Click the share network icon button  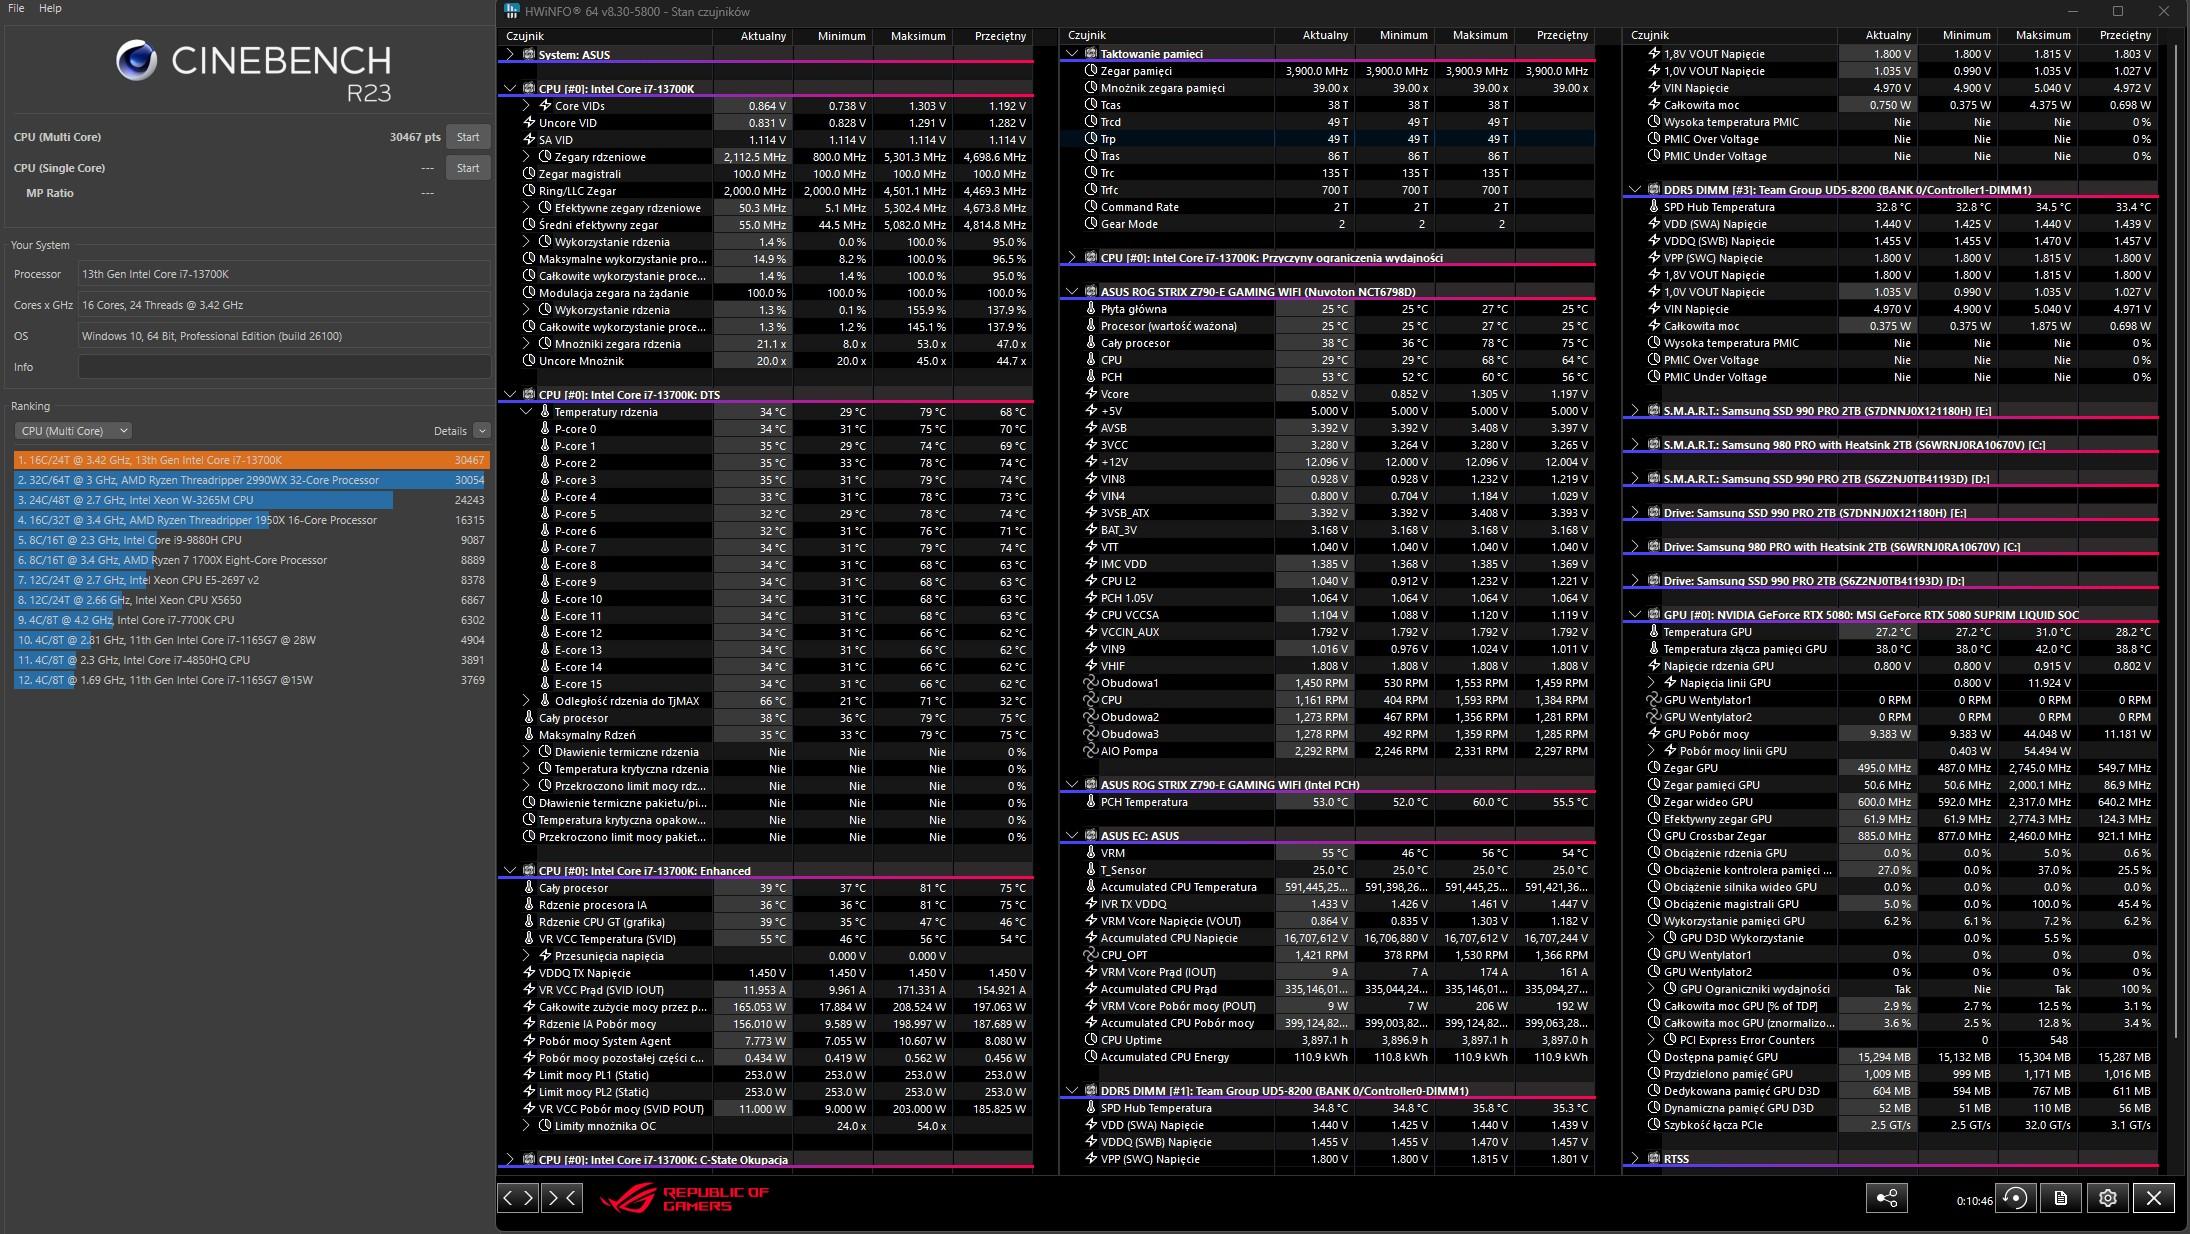coord(1886,1198)
